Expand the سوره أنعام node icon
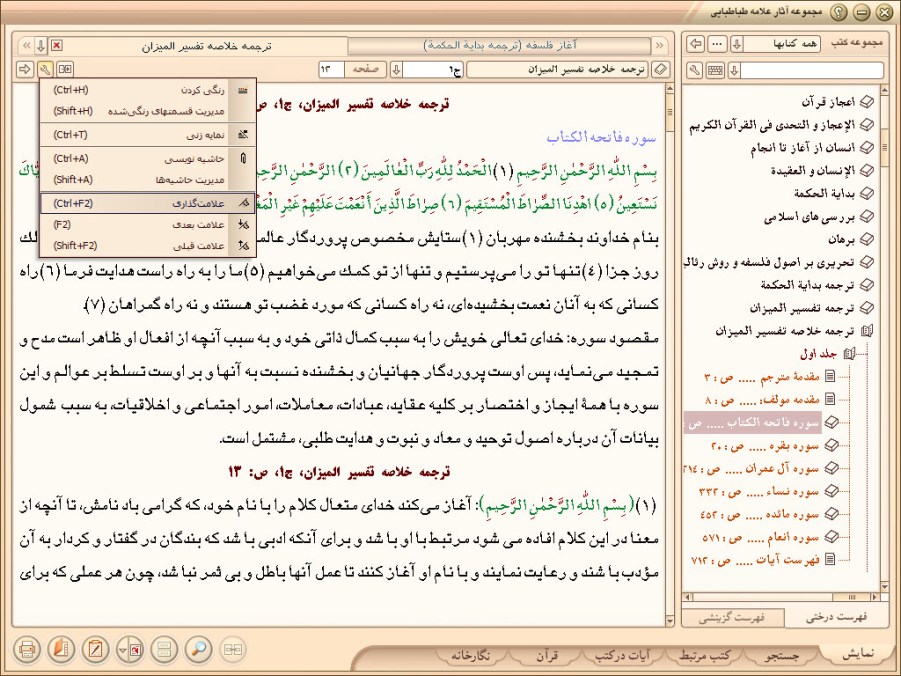The image size is (901, 676). (x=830, y=537)
